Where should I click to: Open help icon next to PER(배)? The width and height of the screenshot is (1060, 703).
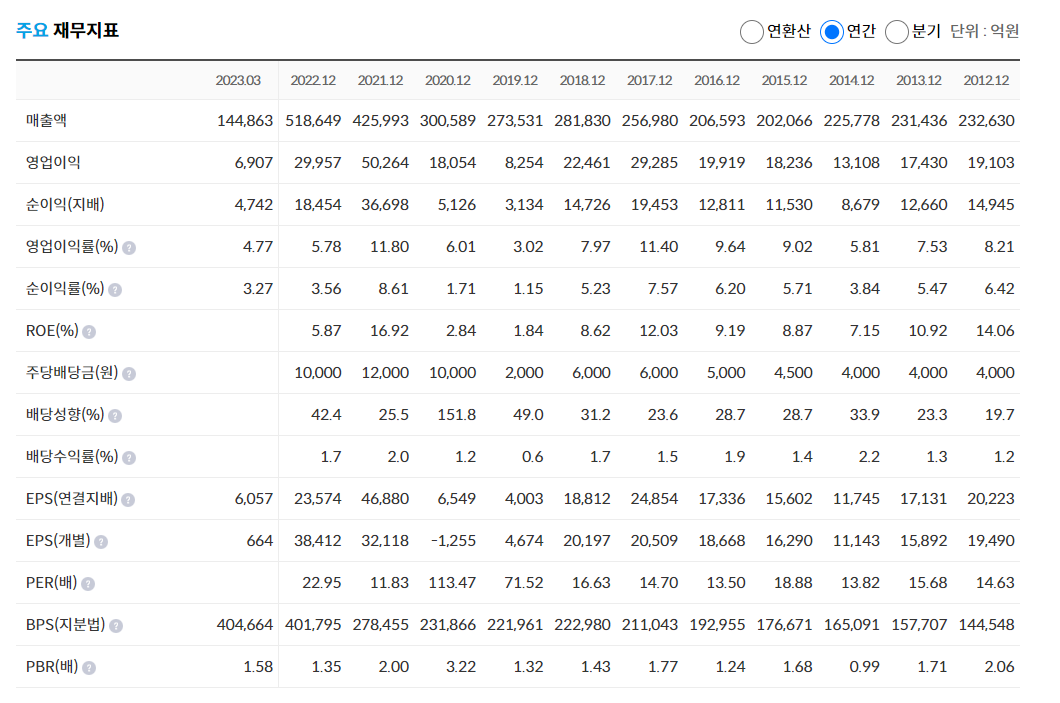pos(88,583)
